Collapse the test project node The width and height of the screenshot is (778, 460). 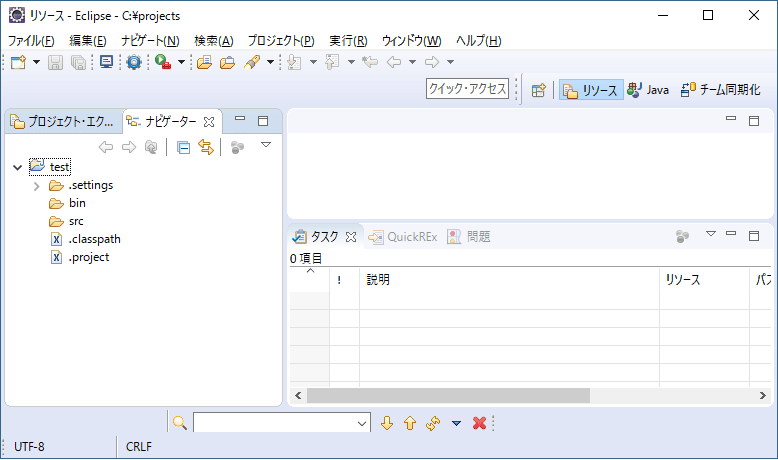(x=17, y=167)
